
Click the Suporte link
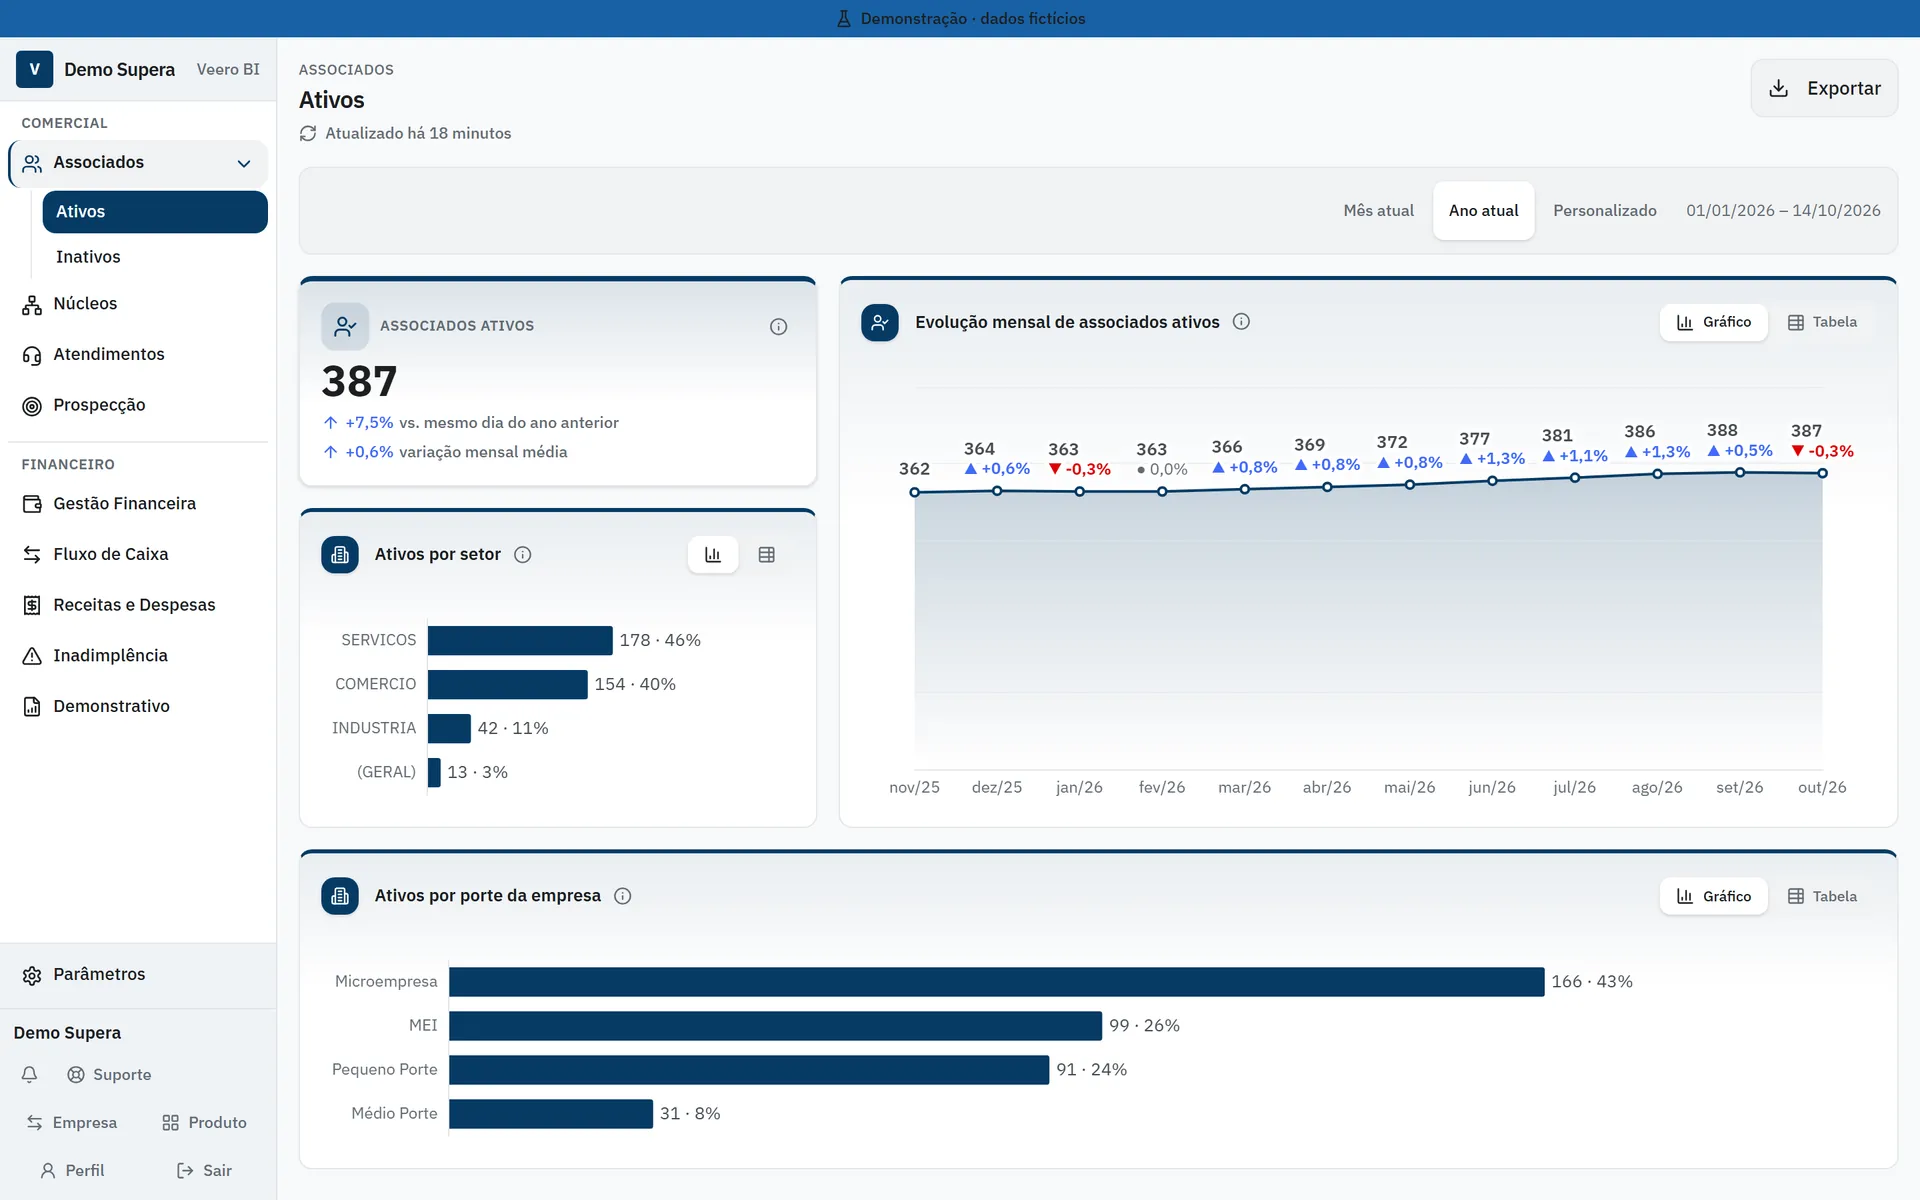109,1074
